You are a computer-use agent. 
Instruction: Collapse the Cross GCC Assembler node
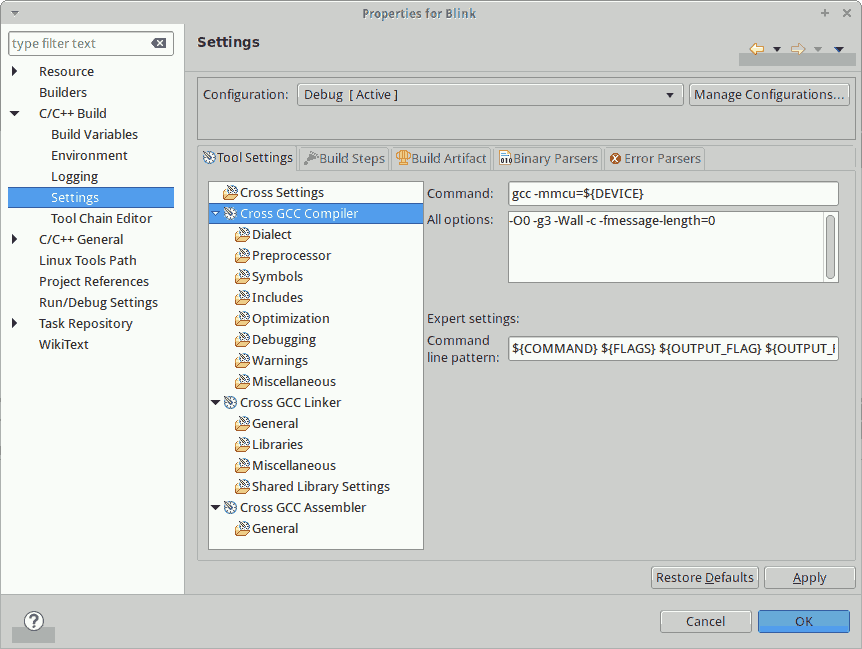point(215,508)
